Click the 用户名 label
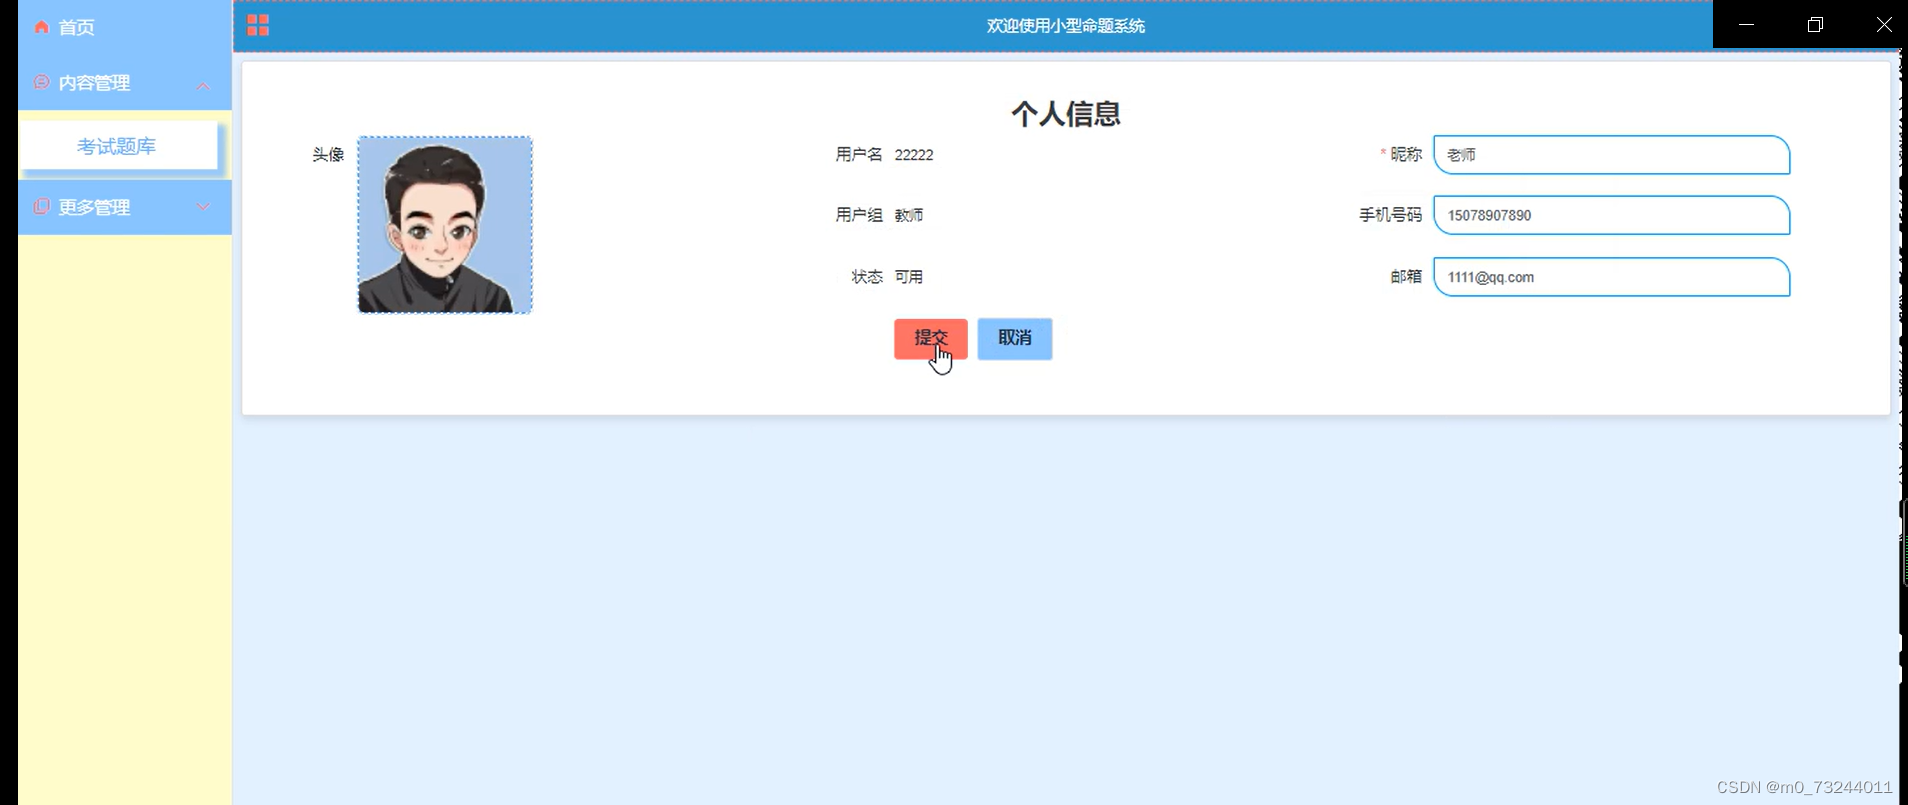Image resolution: width=1908 pixels, height=805 pixels. click(x=859, y=155)
